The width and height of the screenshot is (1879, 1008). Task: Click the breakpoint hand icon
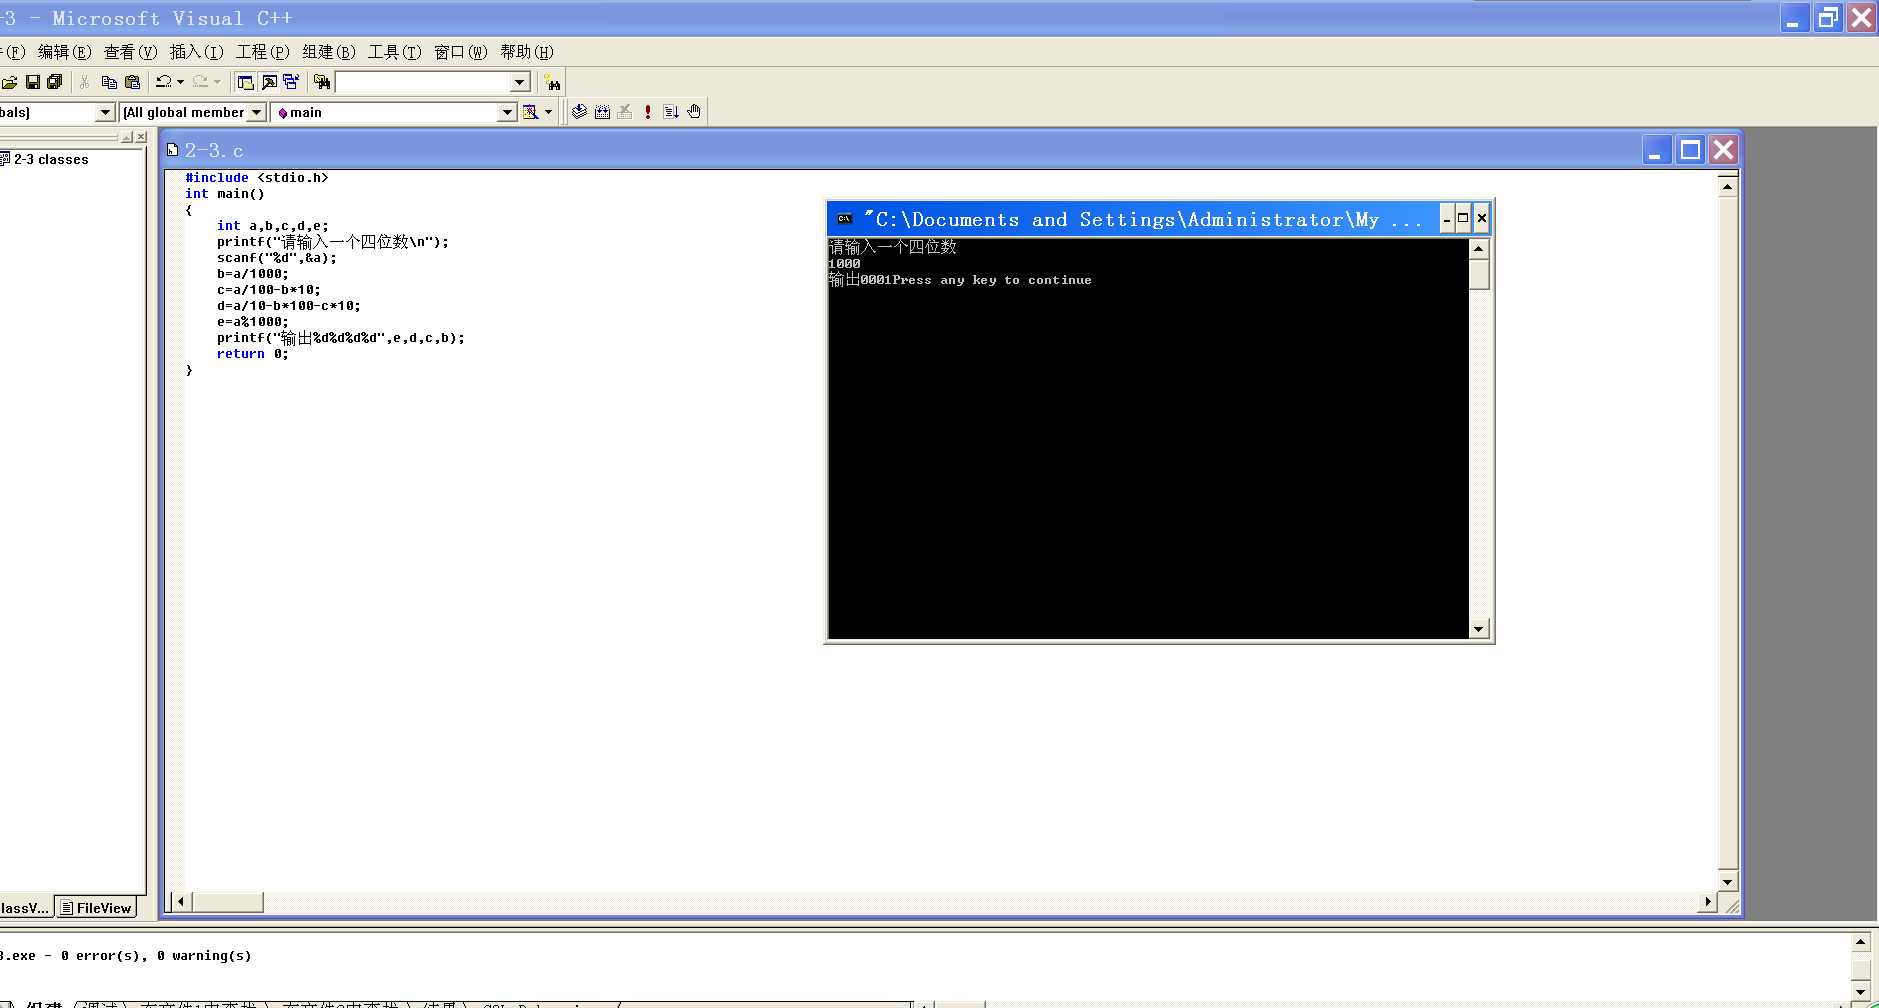click(694, 112)
